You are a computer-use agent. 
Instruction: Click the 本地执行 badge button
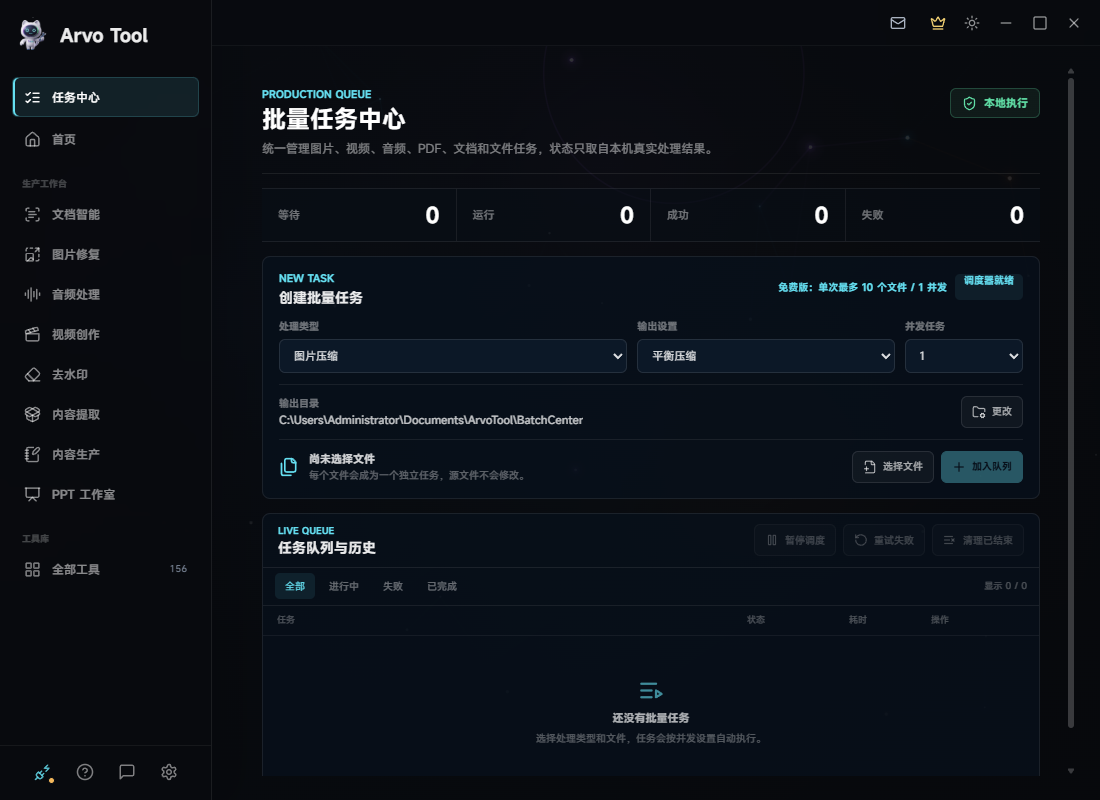[x=995, y=103]
